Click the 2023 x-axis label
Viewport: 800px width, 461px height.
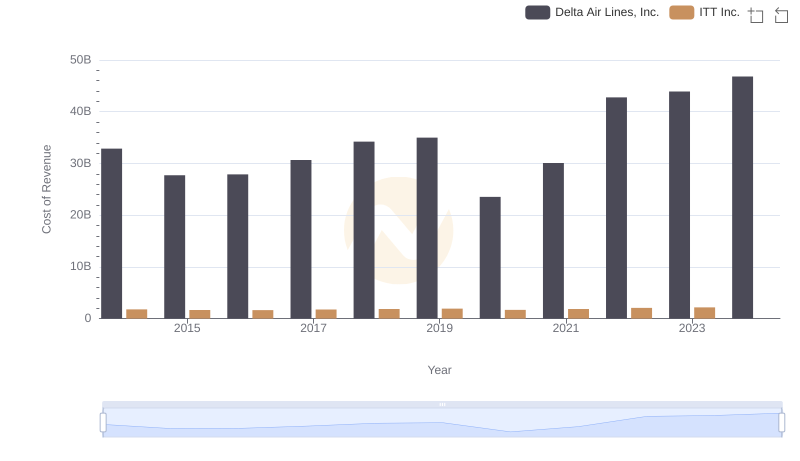tap(692, 328)
